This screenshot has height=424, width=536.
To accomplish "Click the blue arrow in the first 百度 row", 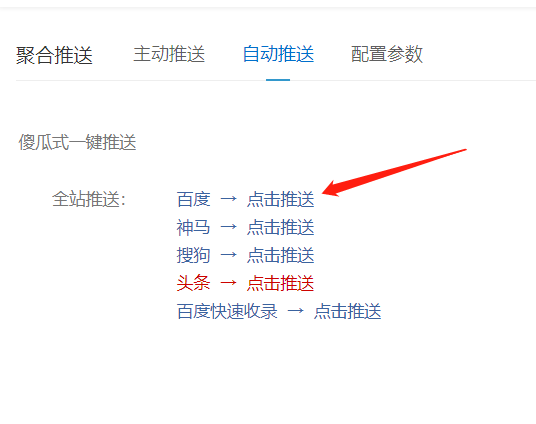I will click(229, 198).
